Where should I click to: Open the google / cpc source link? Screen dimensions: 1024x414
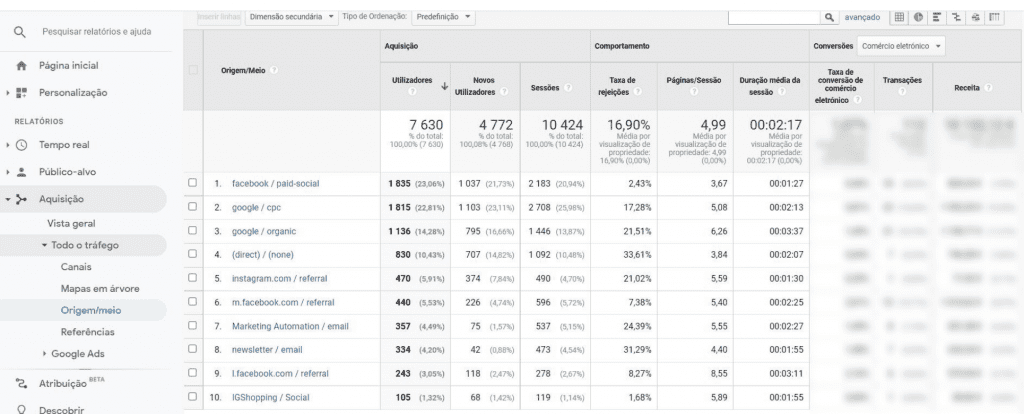[257, 207]
